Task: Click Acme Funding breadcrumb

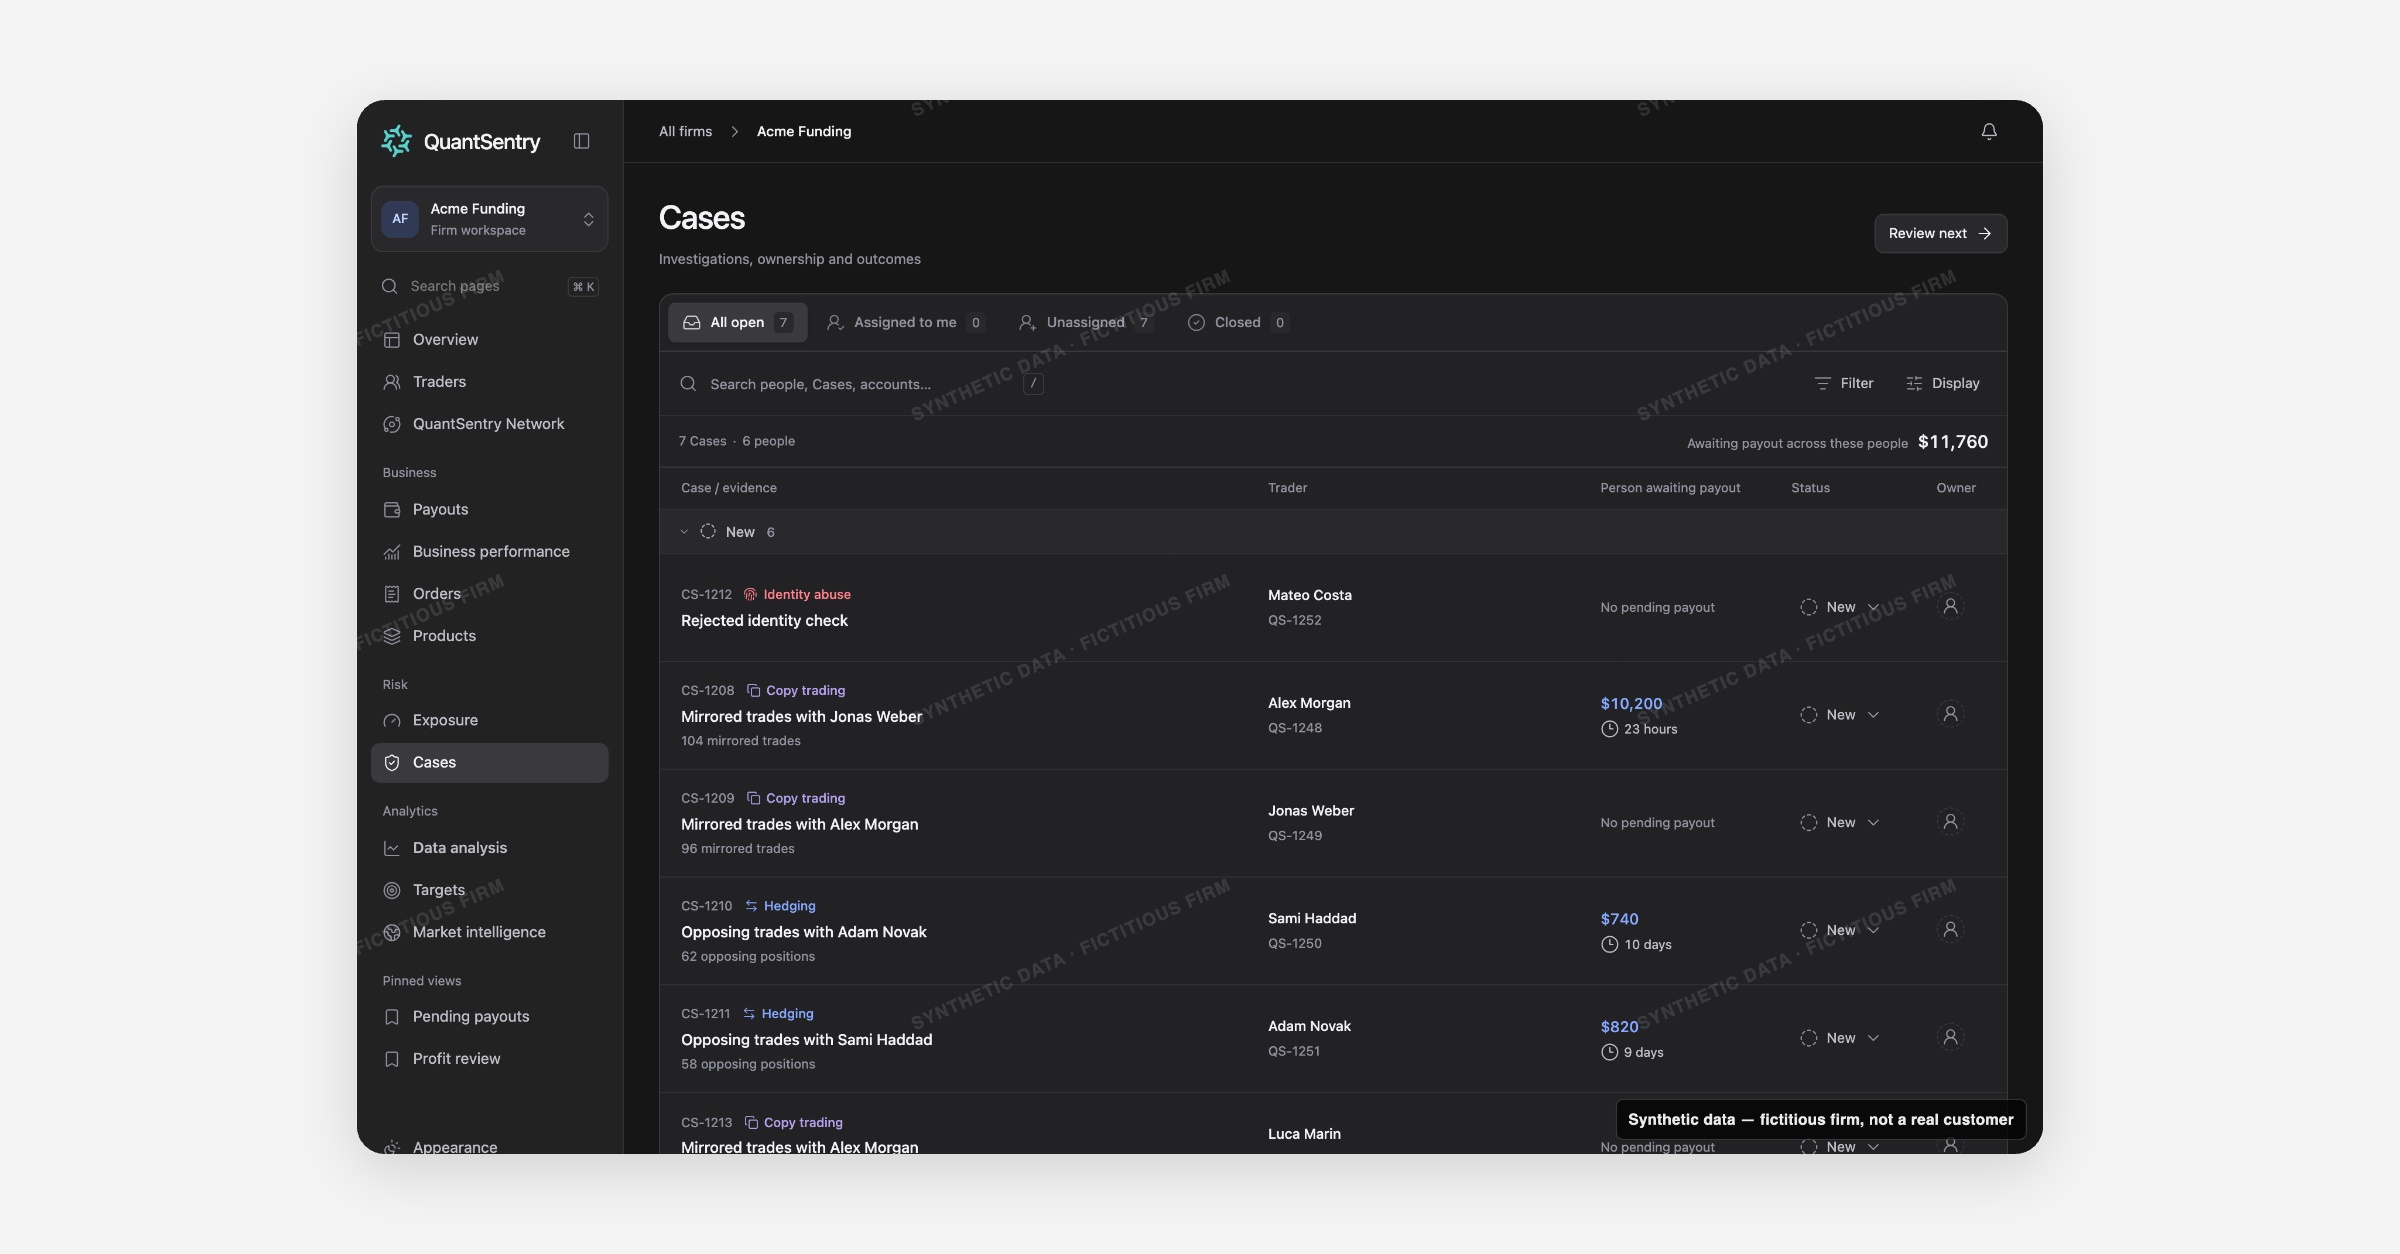Action: pyautogui.click(x=804, y=131)
